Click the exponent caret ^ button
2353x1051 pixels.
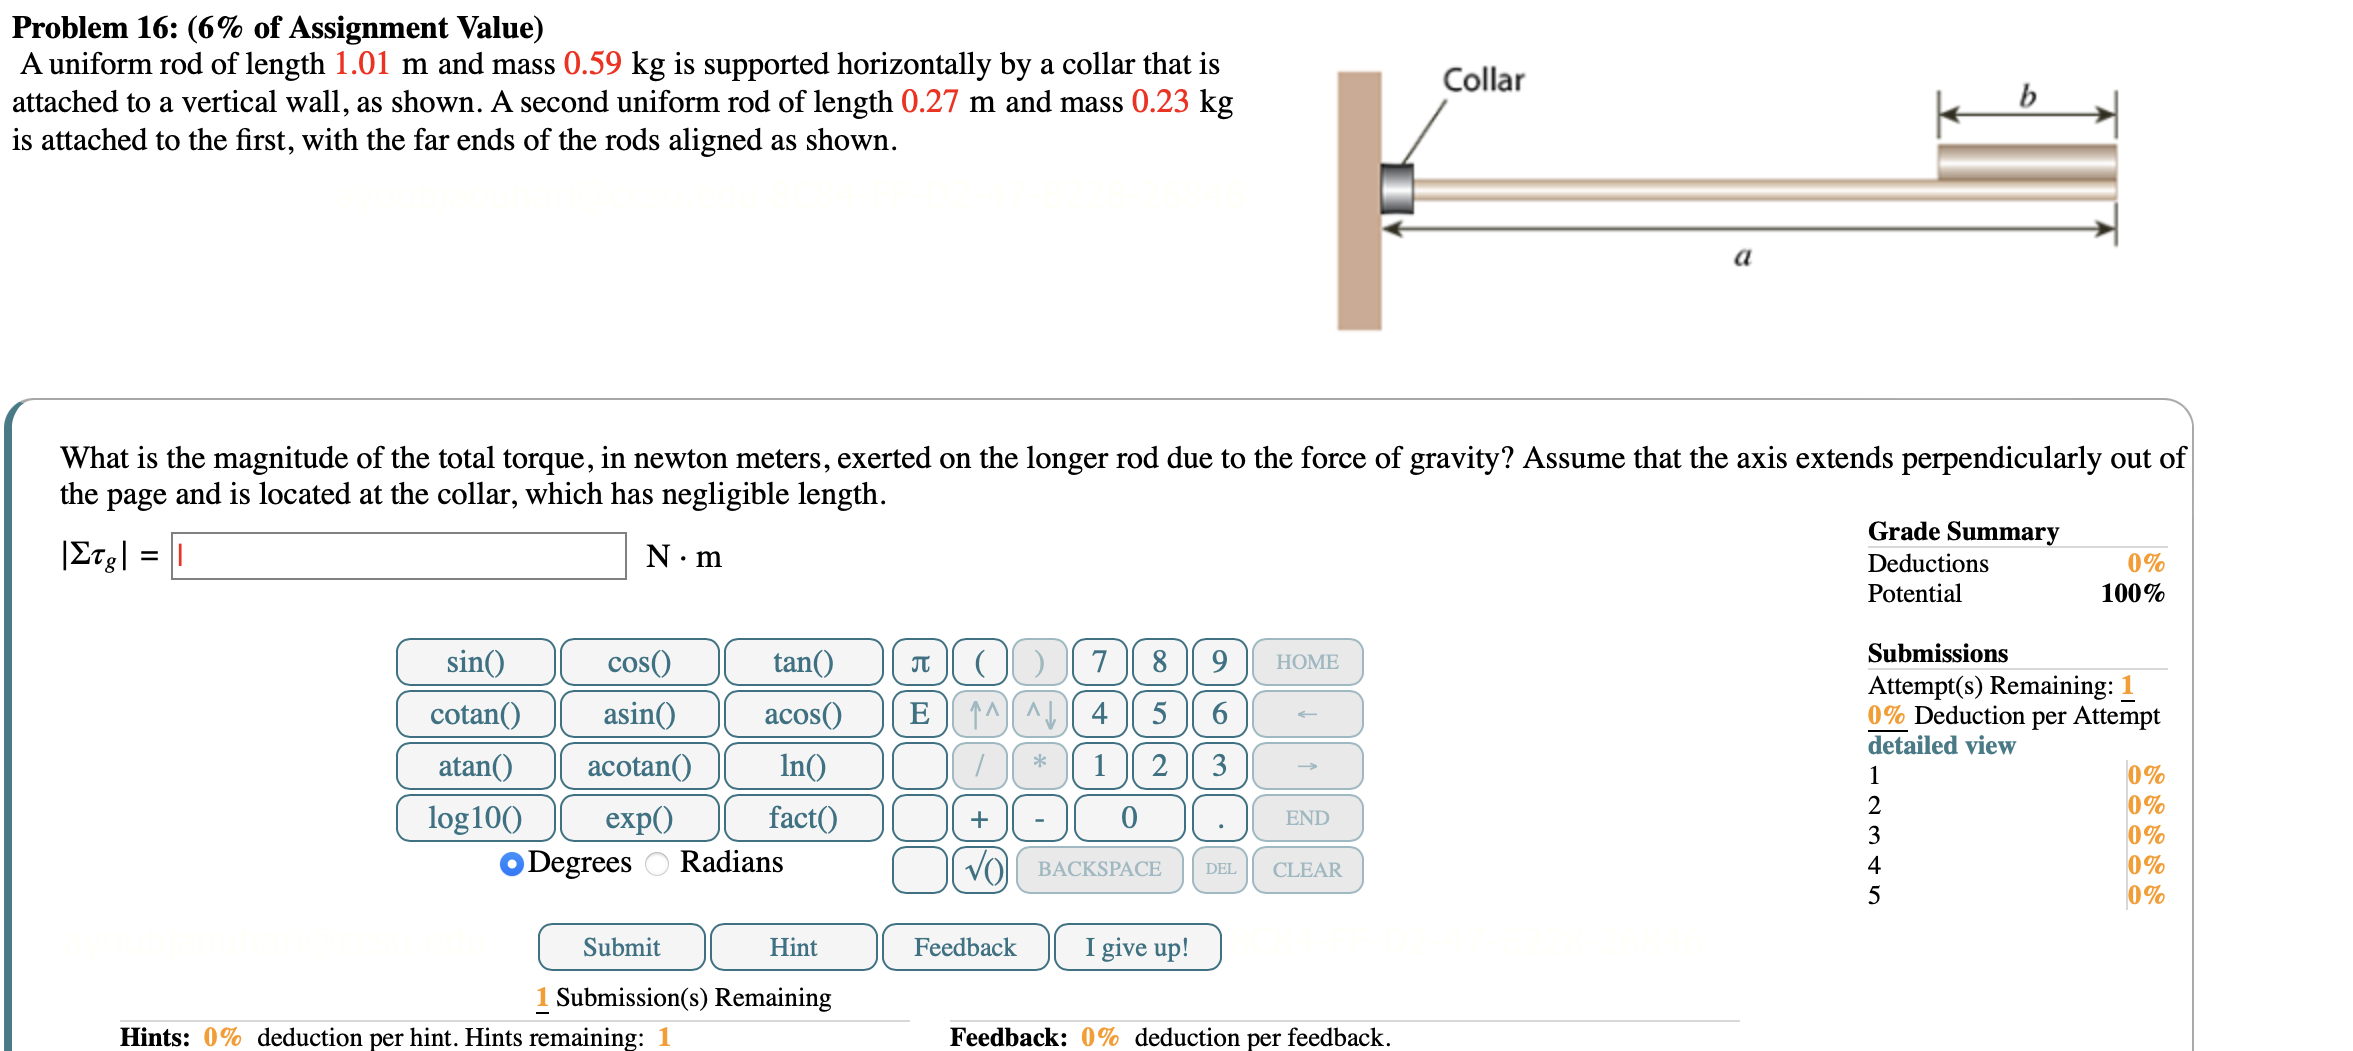pyautogui.click(x=978, y=714)
